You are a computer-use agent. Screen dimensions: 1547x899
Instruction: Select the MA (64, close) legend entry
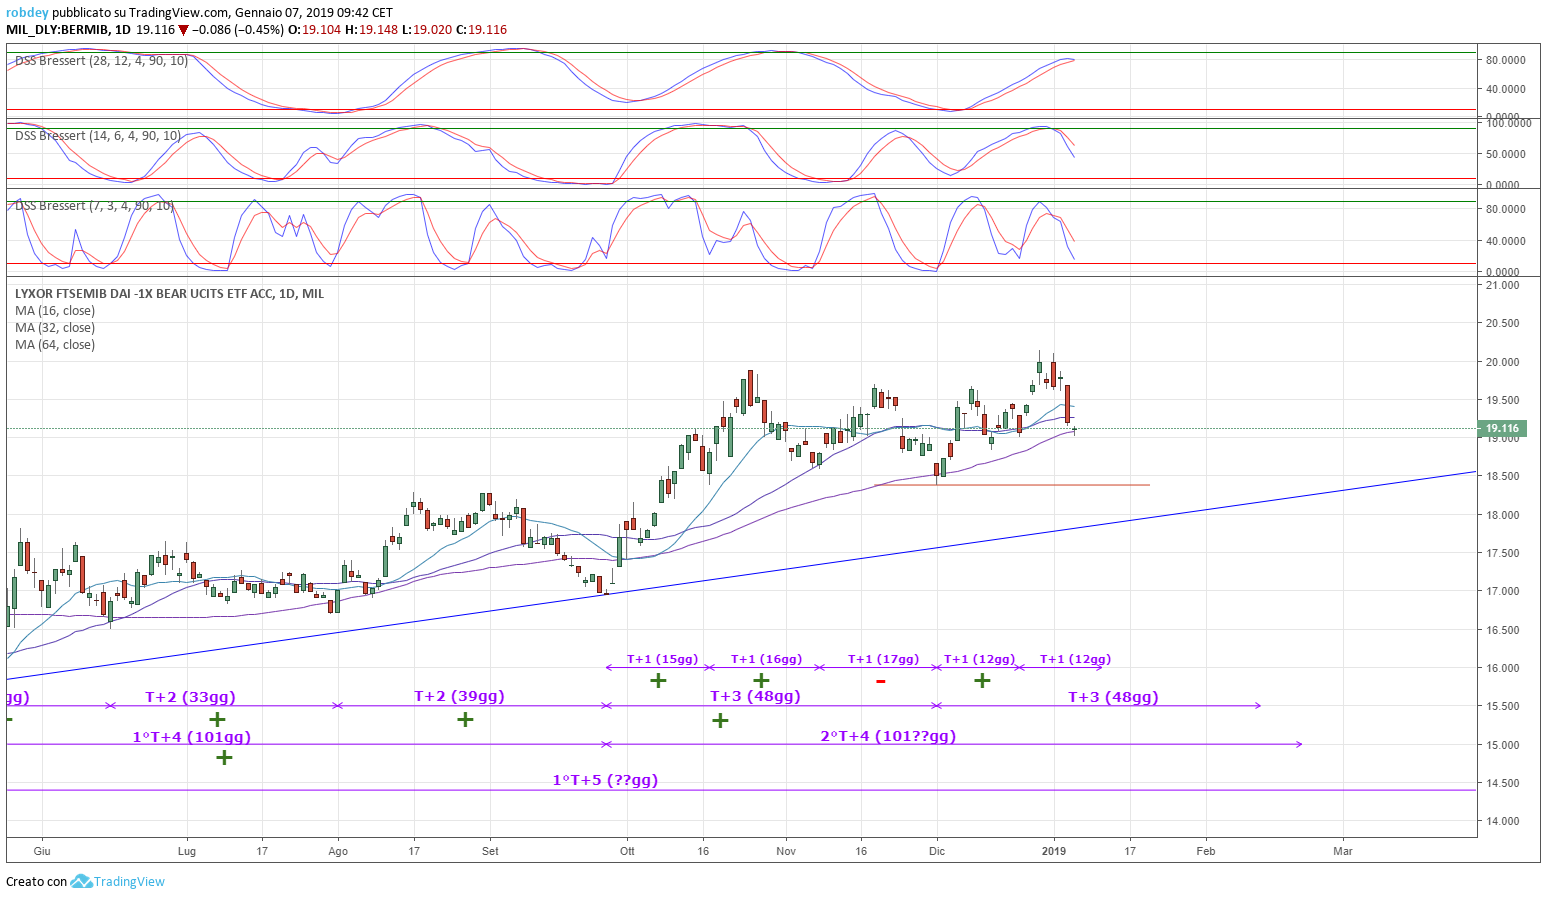pos(55,344)
